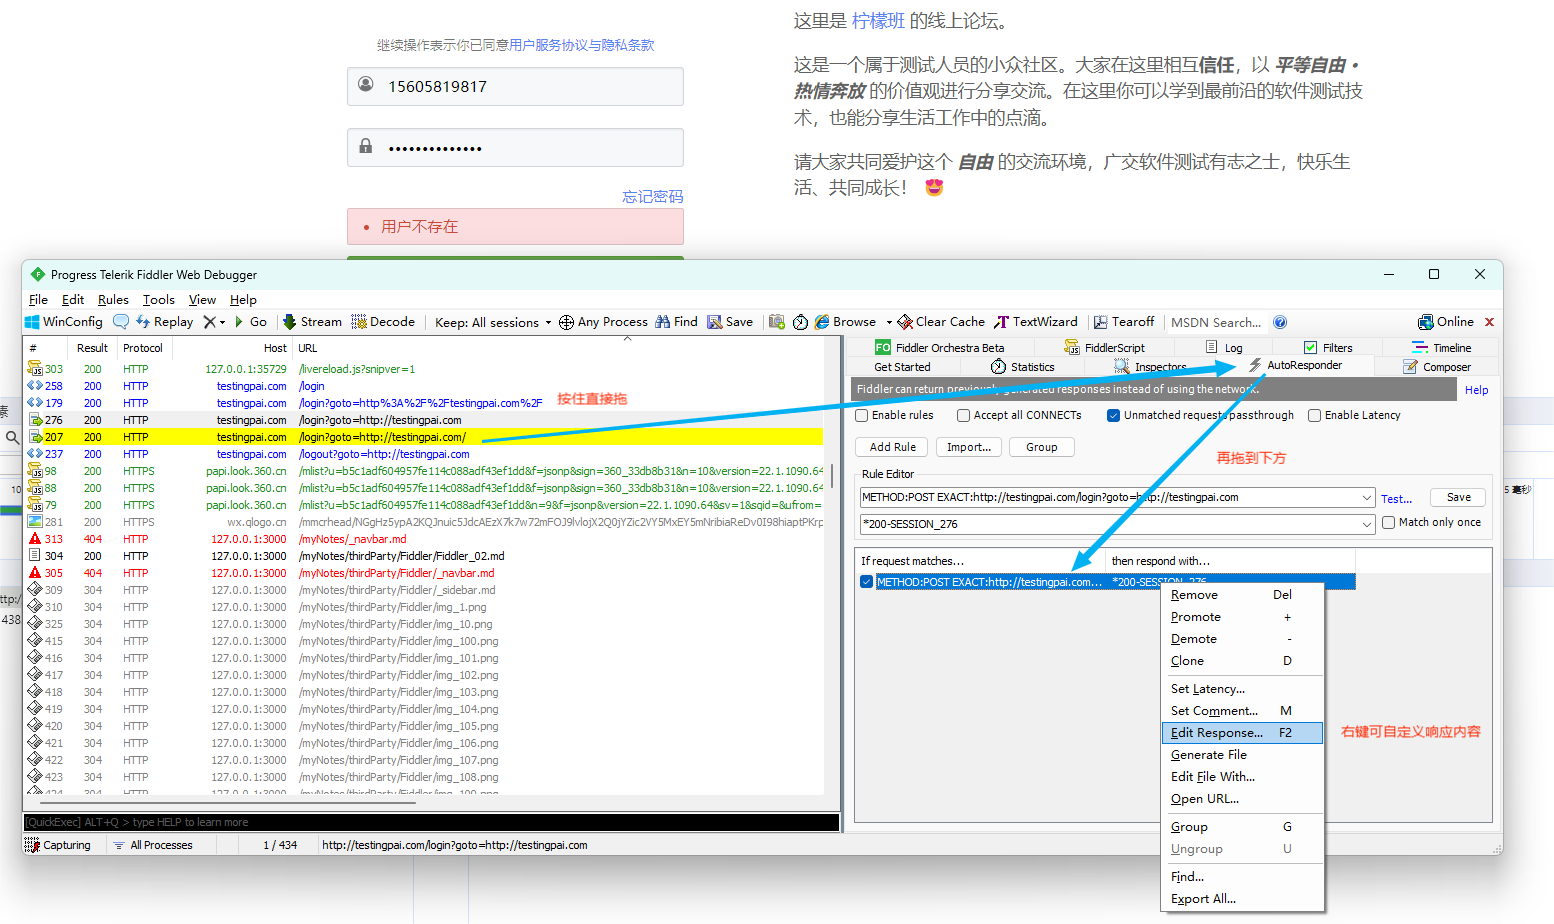Click the MSDN Search field
The height and width of the screenshot is (924, 1554).
1216,322
